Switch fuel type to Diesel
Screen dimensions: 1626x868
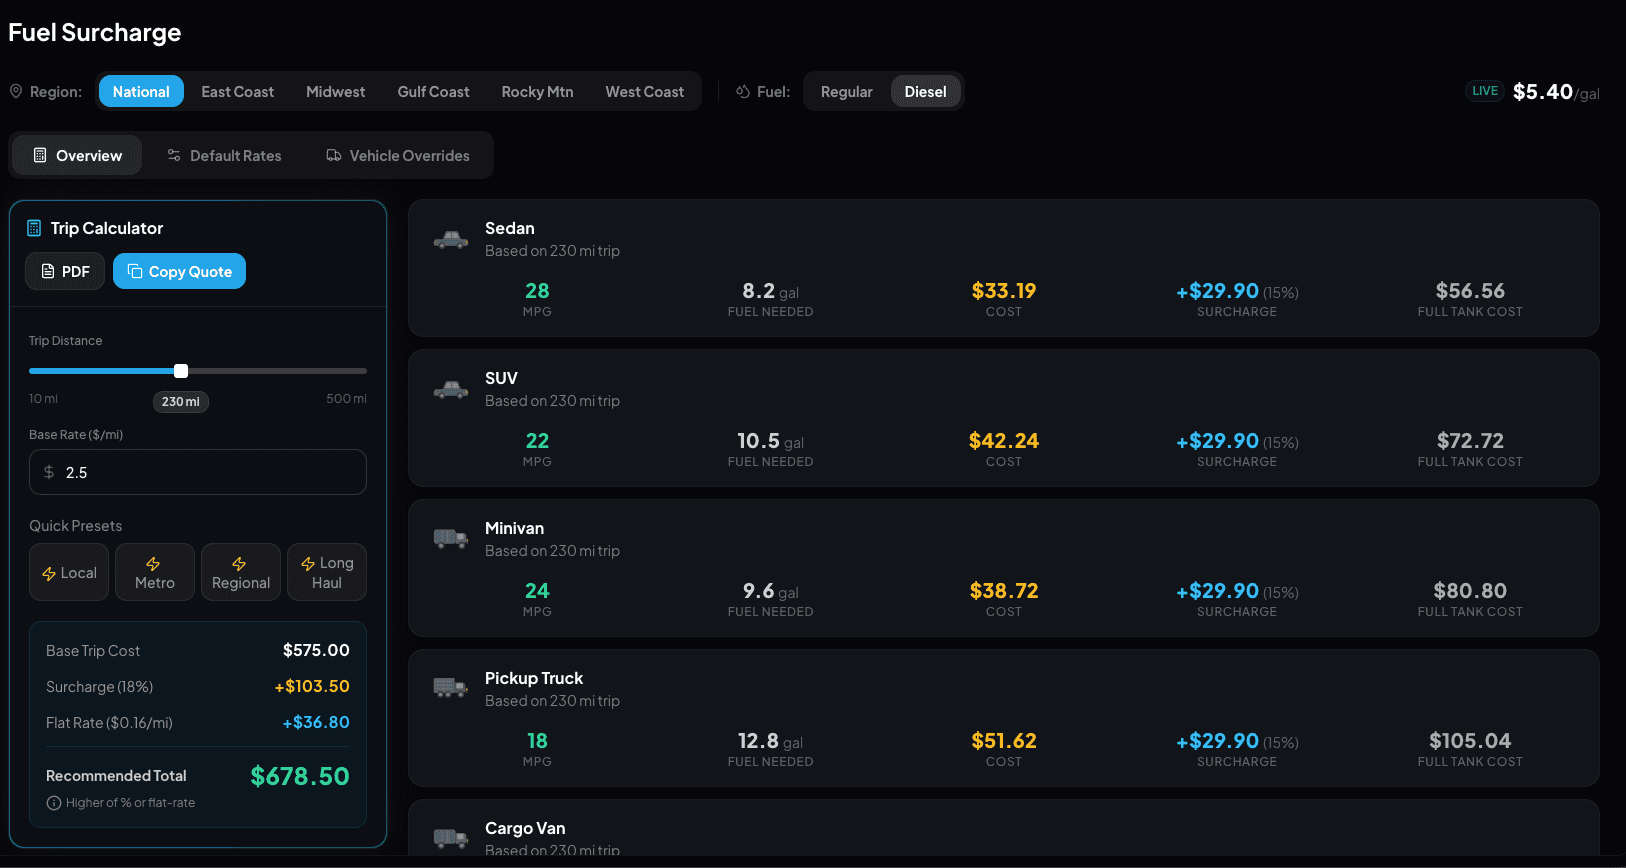pos(925,91)
